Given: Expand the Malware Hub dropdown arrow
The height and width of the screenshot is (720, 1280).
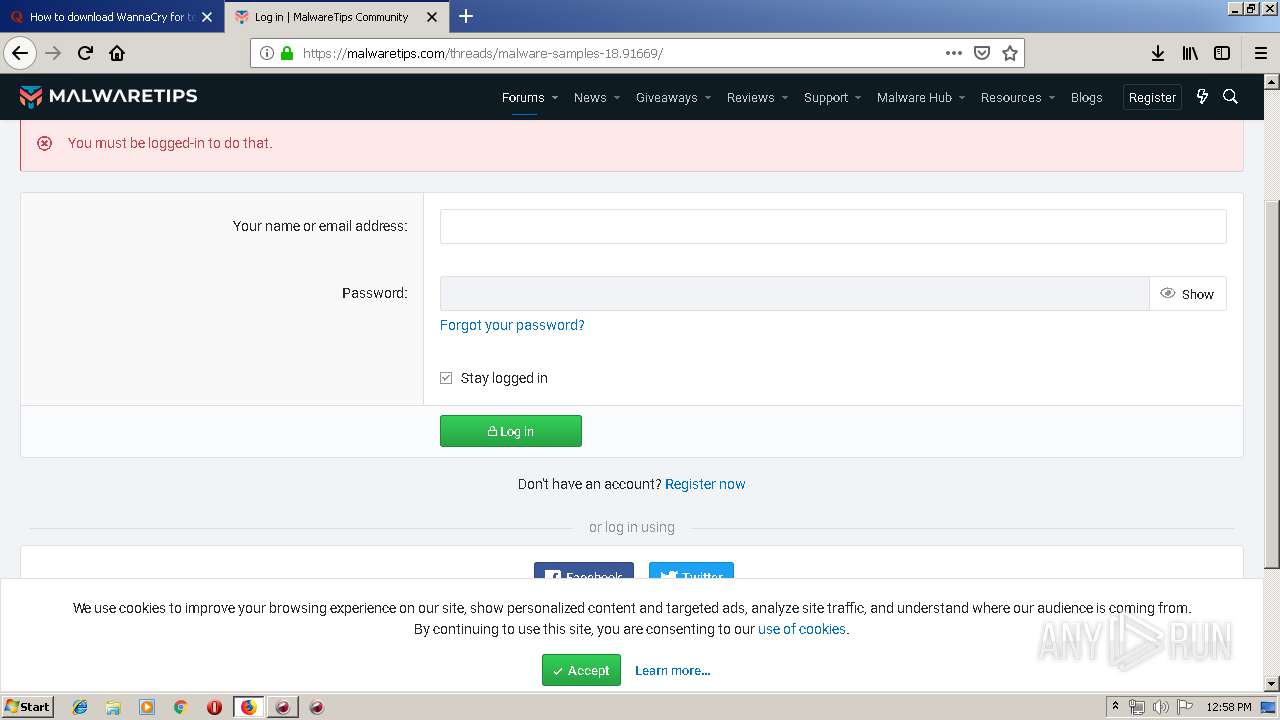Looking at the screenshot, I should pos(961,98).
